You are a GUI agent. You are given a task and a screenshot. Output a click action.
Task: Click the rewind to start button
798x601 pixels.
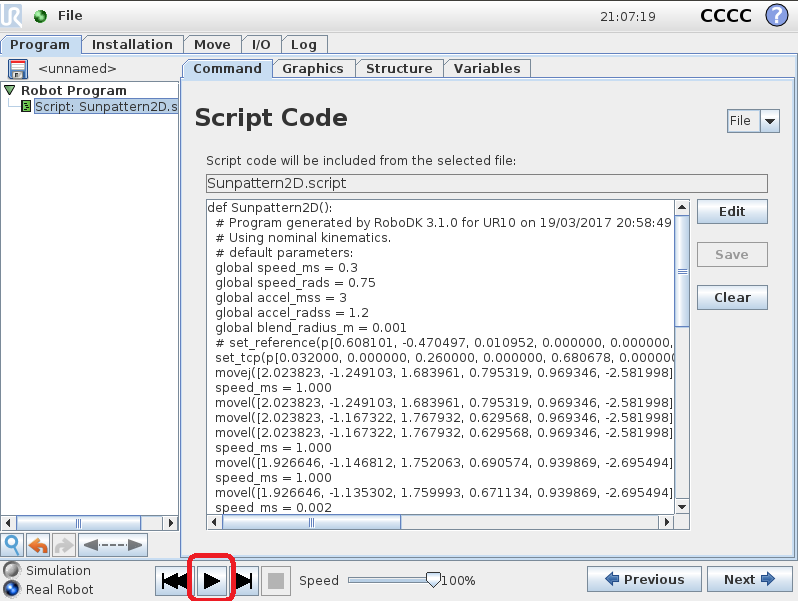[173, 580]
